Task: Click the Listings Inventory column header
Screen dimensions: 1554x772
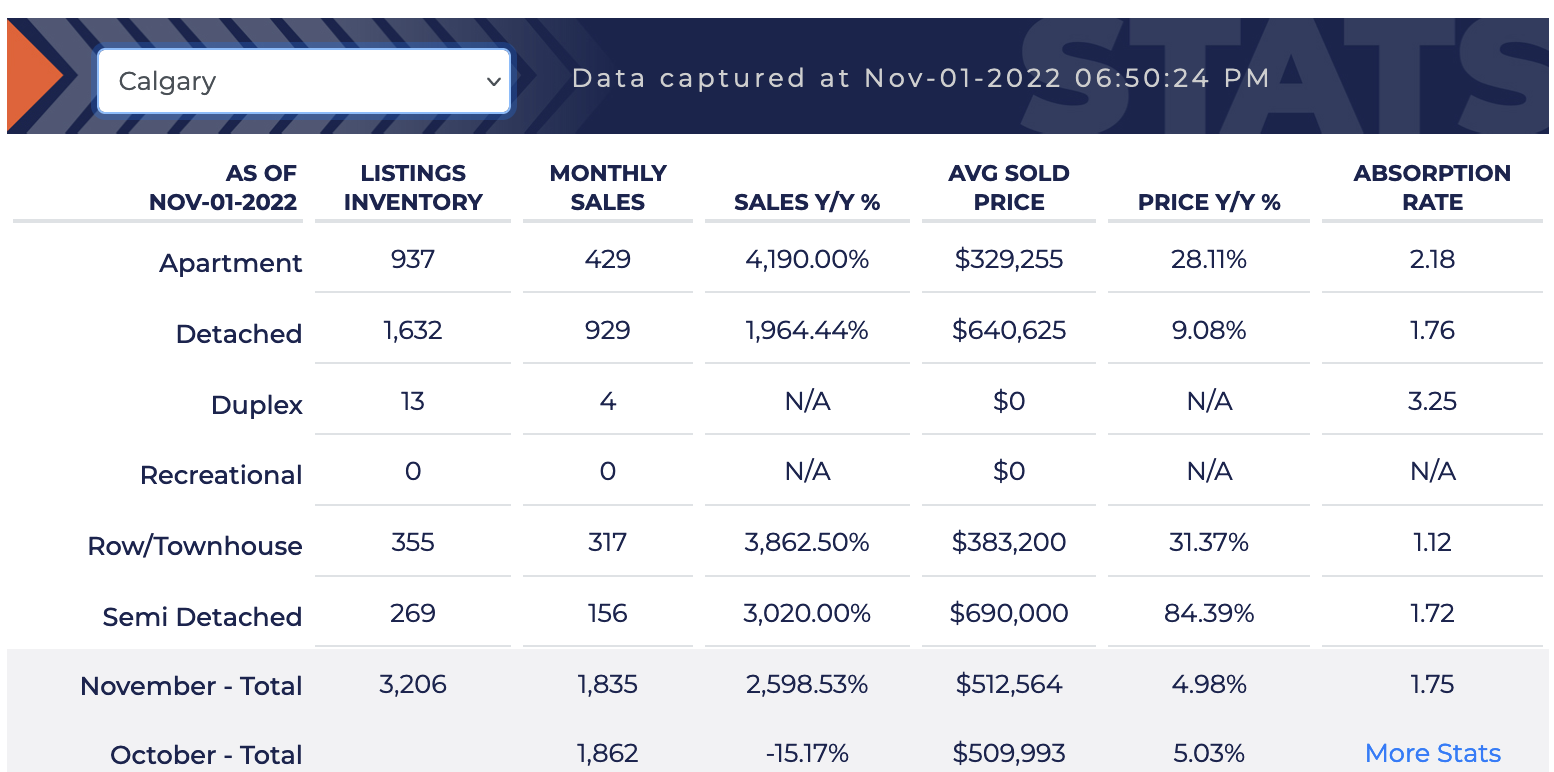Action: tap(413, 188)
